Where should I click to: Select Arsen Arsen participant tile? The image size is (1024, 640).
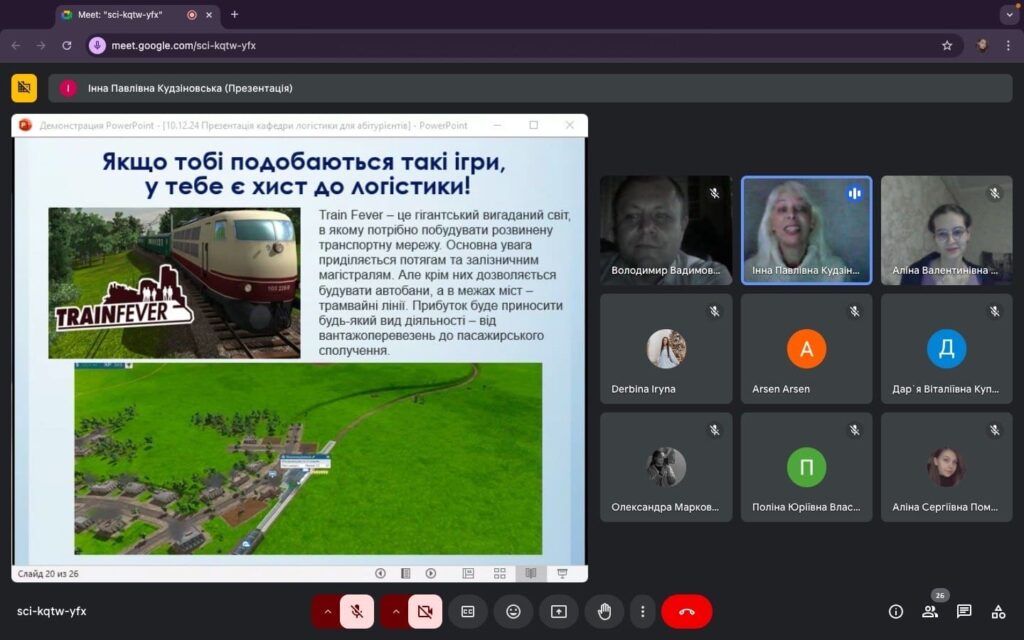pos(807,348)
